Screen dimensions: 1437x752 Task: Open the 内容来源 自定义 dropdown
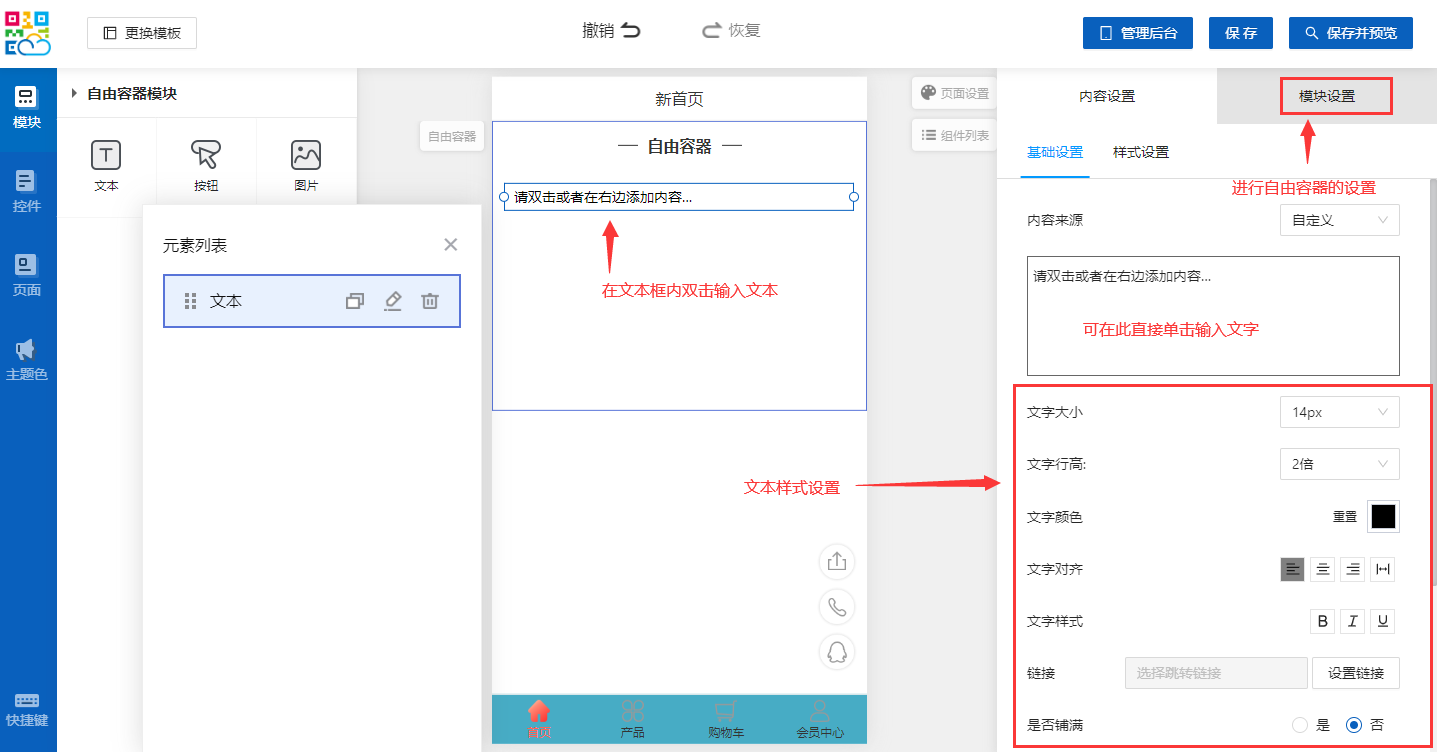[x=1339, y=220]
